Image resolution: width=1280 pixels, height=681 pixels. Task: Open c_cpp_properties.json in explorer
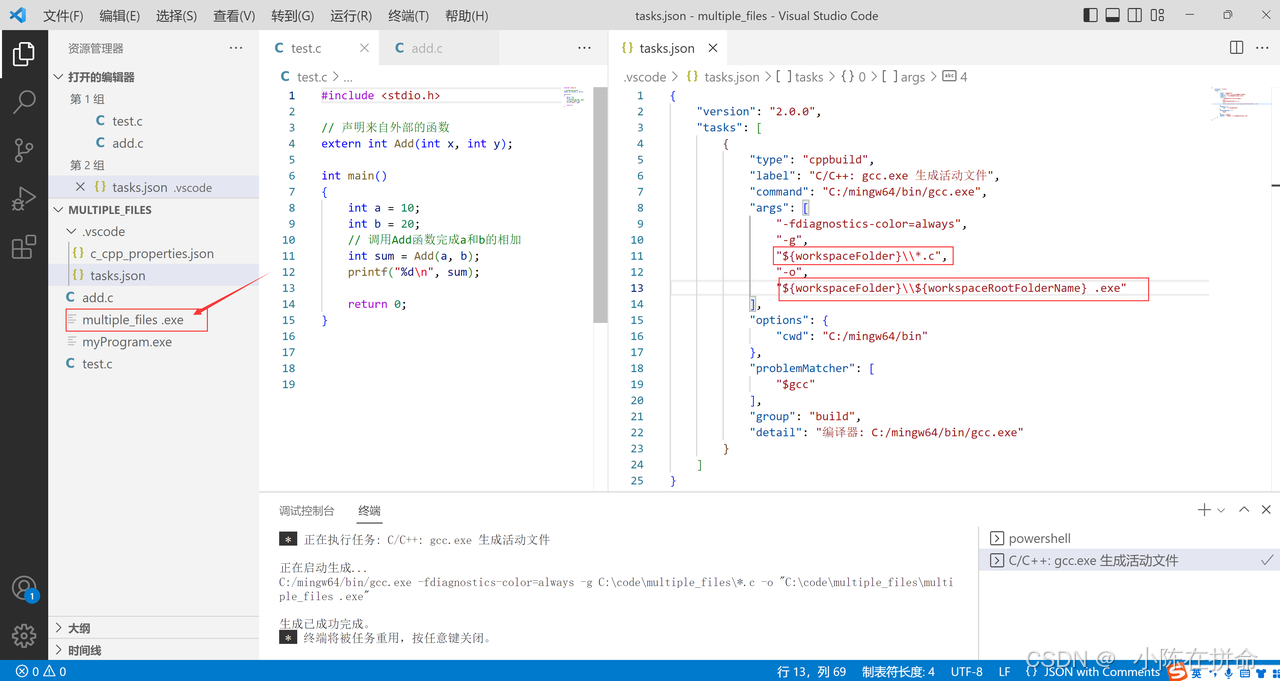(153, 253)
